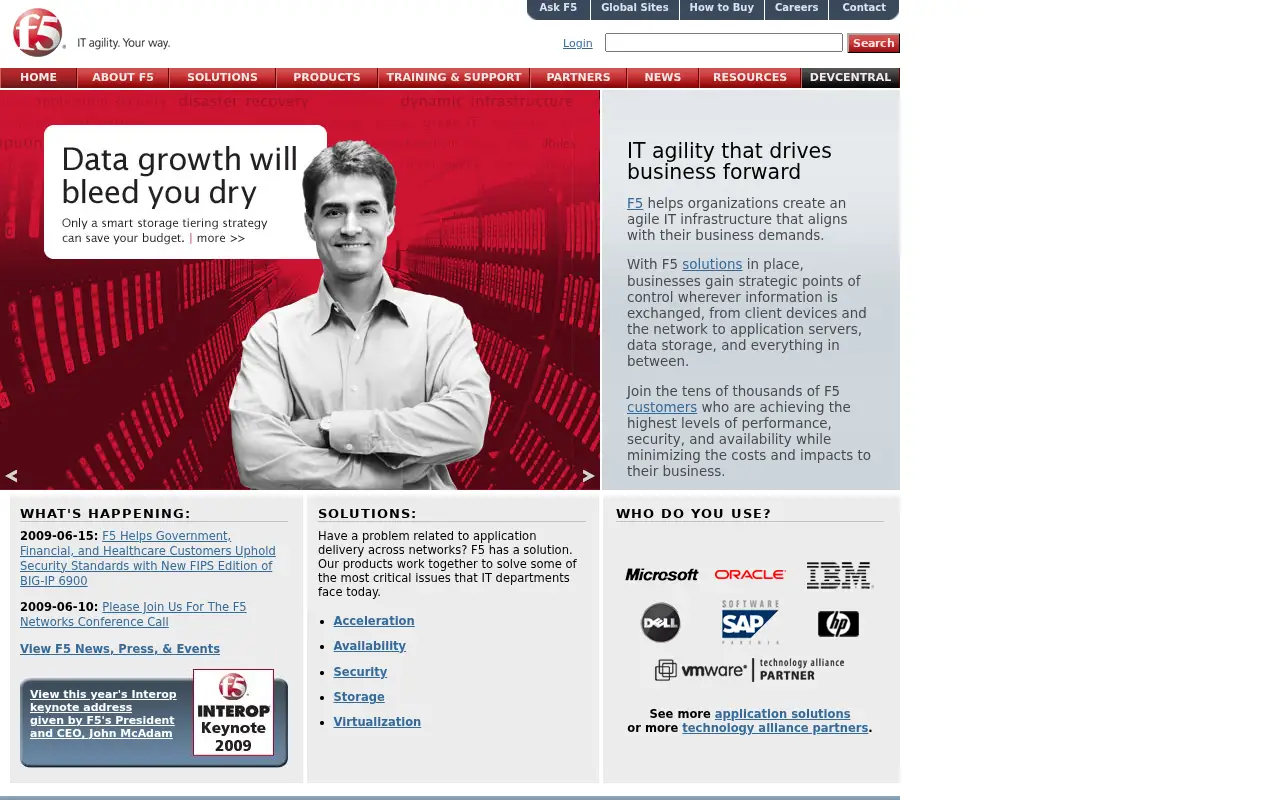Click the SAP partner logo

coord(750,622)
